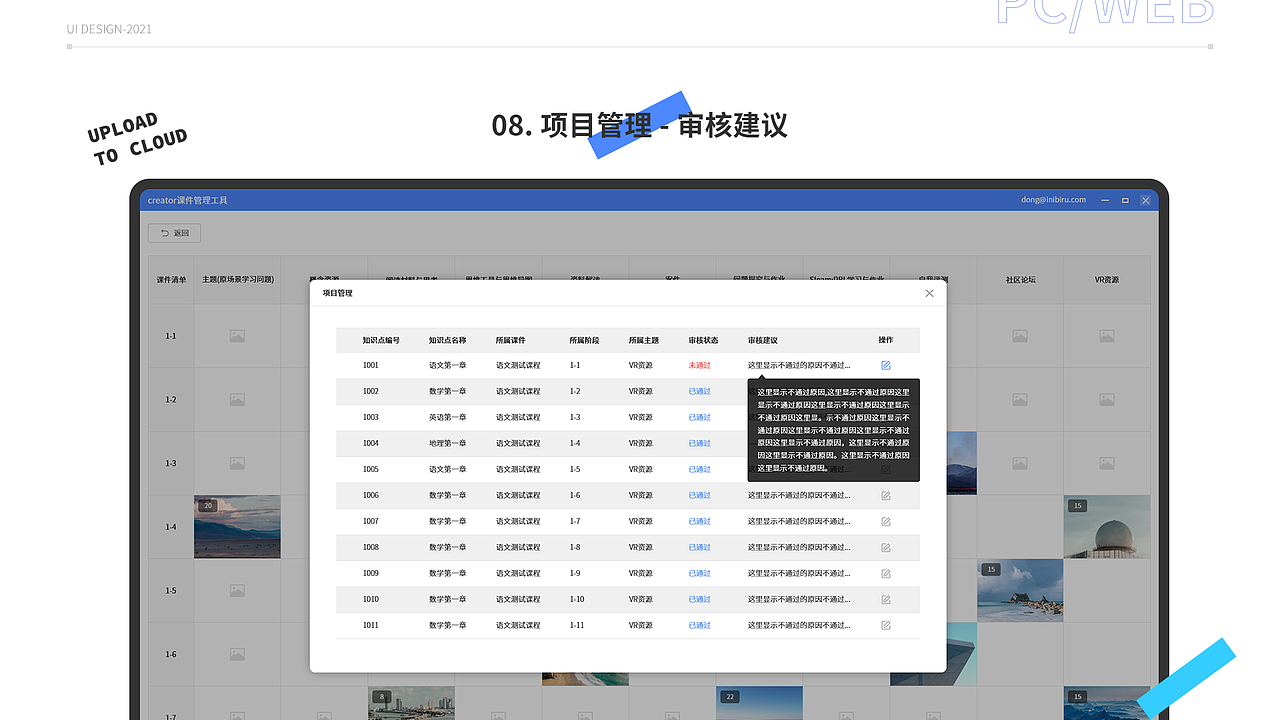Viewport: 1280px width, 720px height.
Task: Click the image placeholder icon in row 1-6 first cell
Action: [236, 654]
